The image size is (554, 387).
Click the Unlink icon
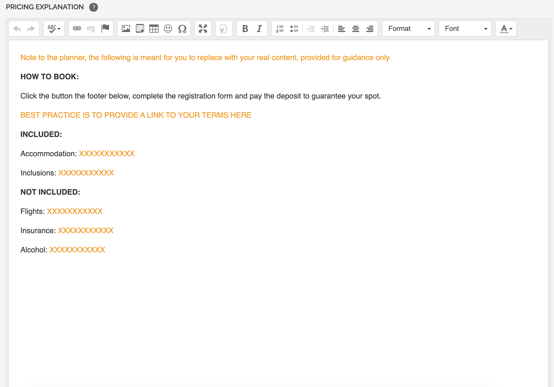pyautogui.click(x=91, y=29)
